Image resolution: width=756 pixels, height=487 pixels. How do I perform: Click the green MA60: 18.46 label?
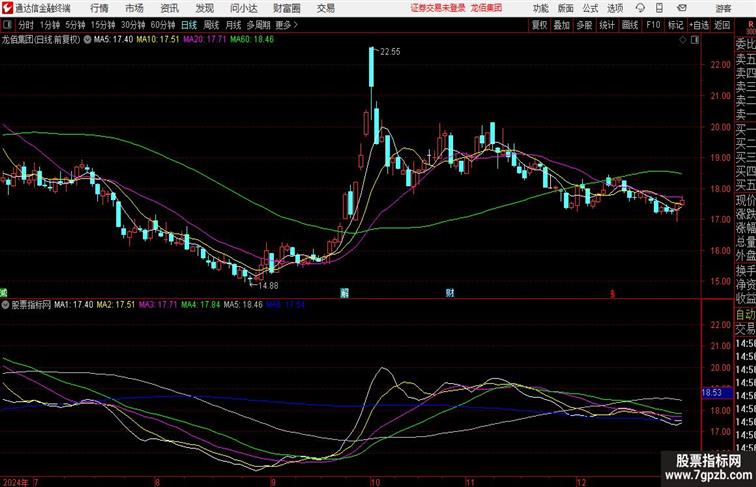[252, 40]
